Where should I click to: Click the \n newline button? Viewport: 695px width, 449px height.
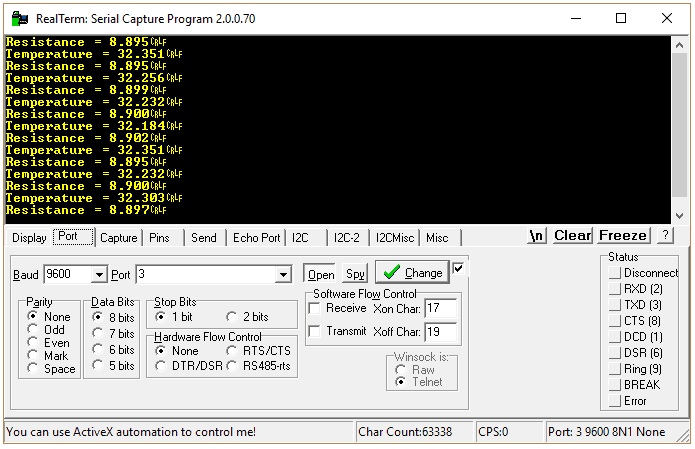tap(538, 236)
